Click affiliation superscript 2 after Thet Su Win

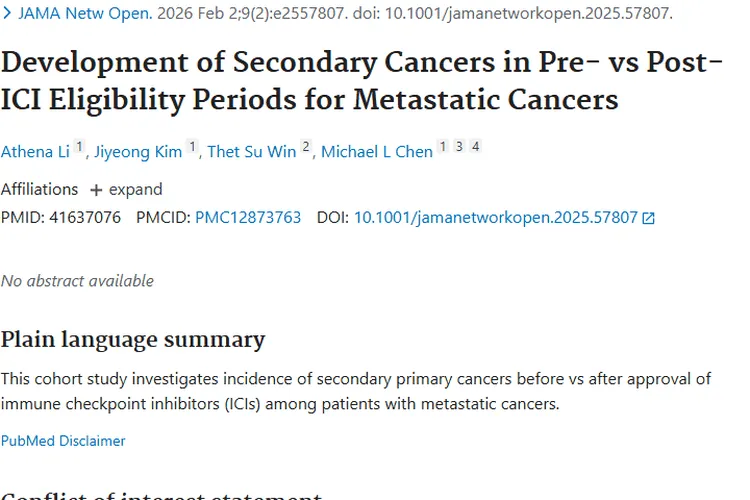306,148
